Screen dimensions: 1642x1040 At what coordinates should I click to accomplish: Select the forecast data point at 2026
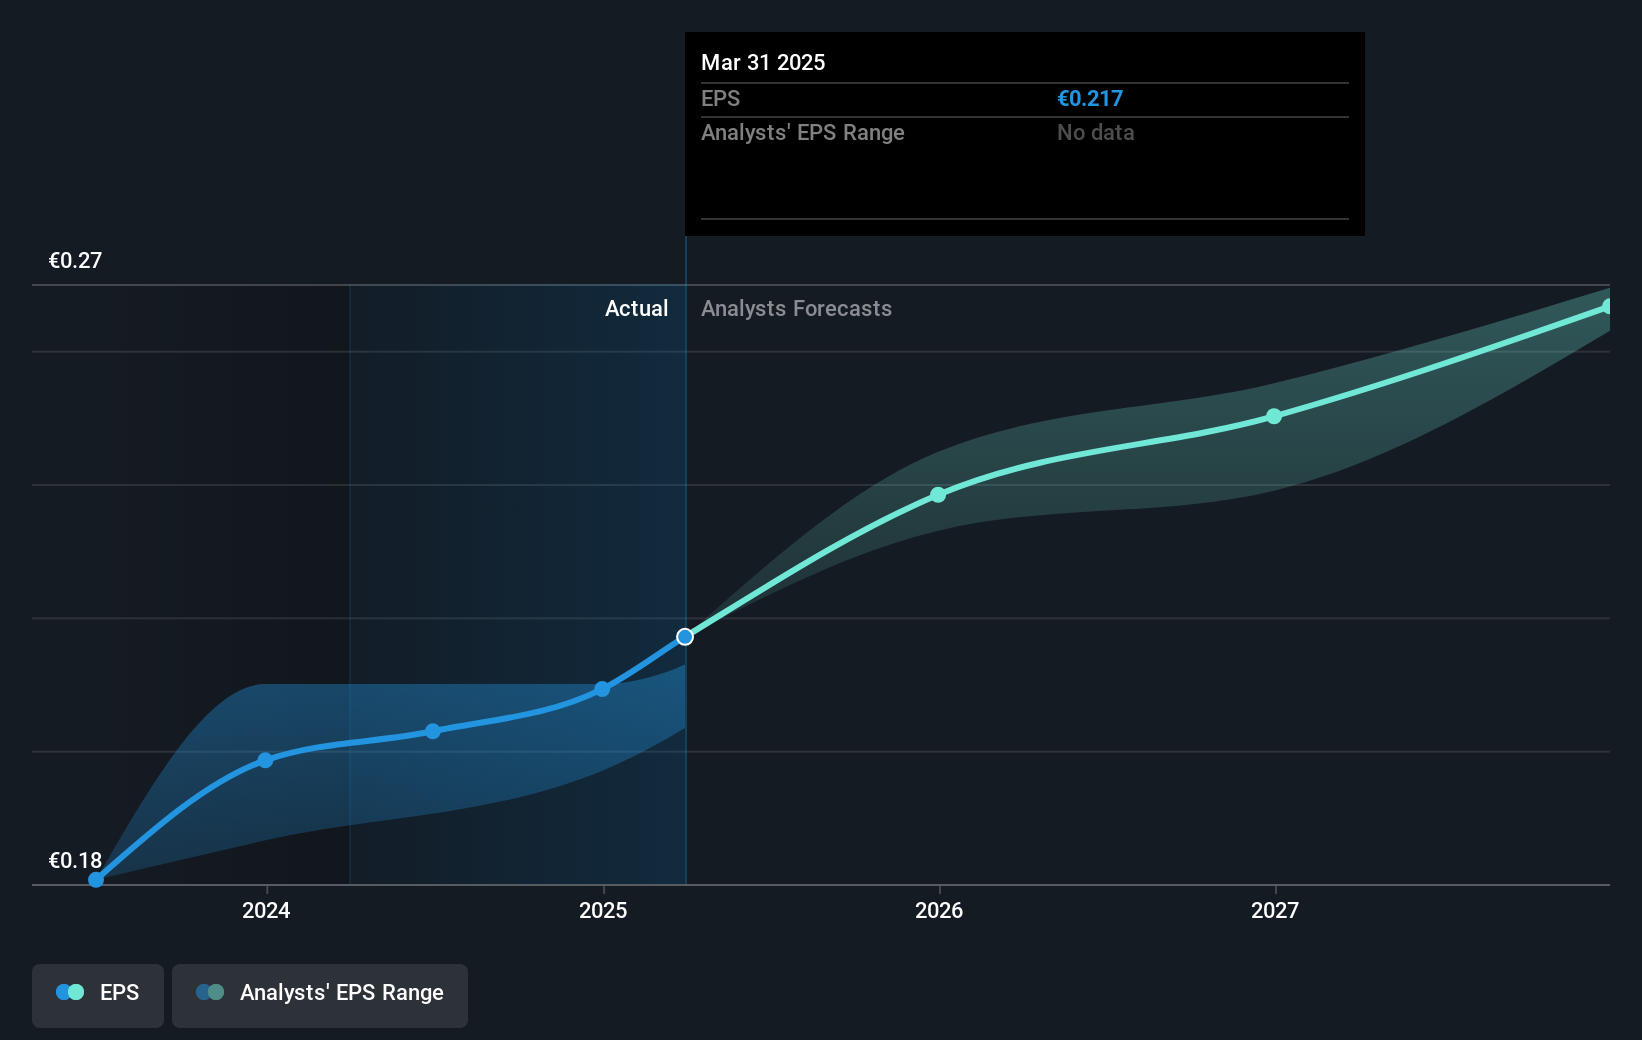click(x=938, y=495)
